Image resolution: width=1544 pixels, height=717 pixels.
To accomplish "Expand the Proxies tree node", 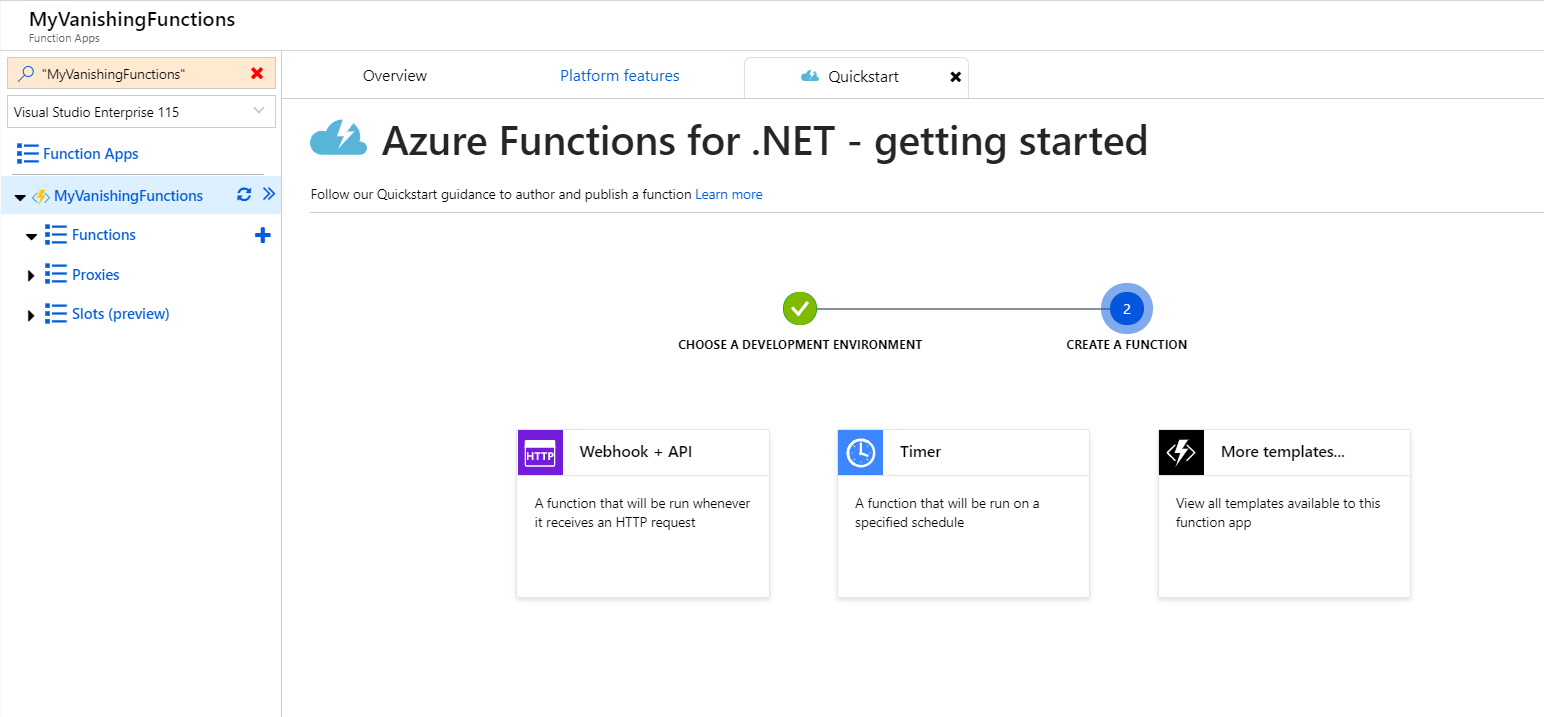I will (31, 276).
